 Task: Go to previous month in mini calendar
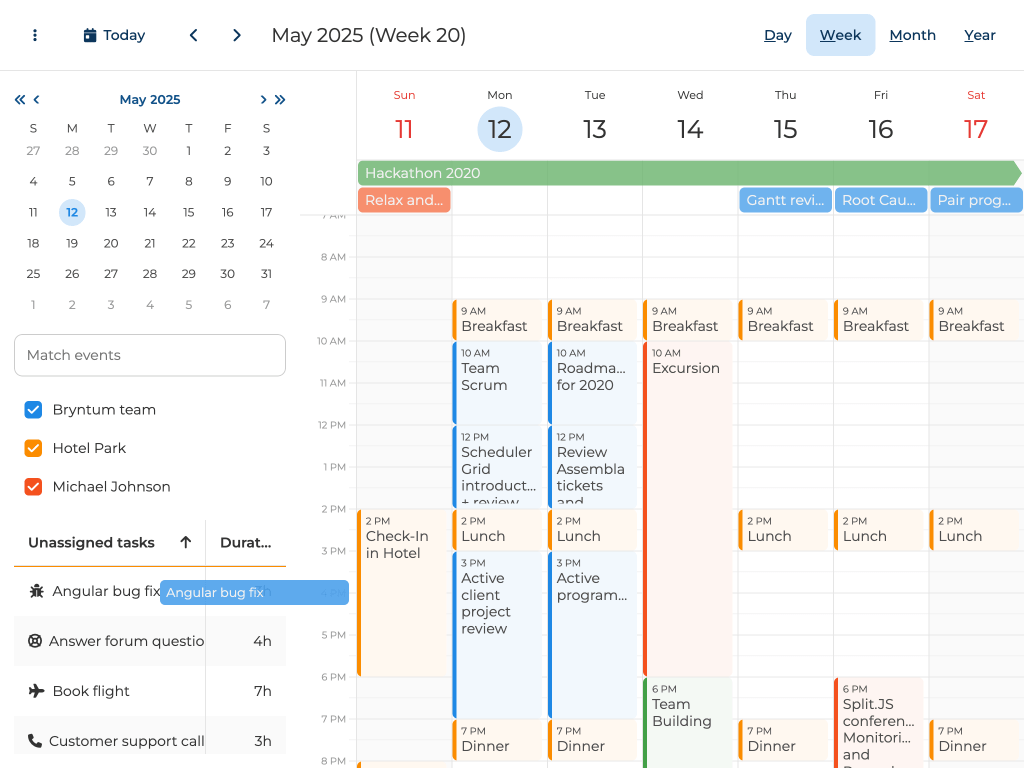coord(37,99)
